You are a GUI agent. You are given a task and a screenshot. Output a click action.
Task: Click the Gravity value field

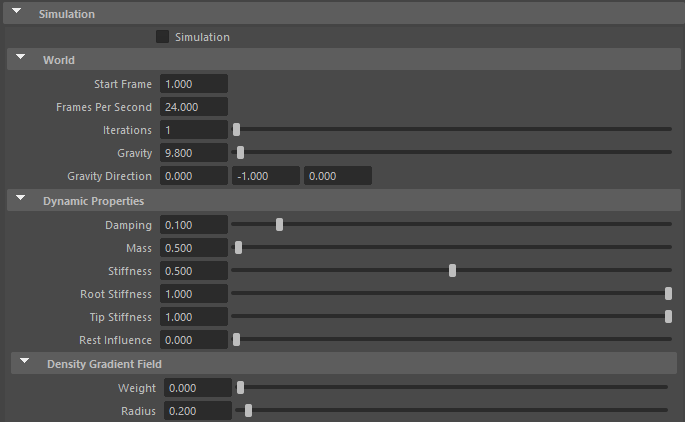pyautogui.click(x=193, y=153)
